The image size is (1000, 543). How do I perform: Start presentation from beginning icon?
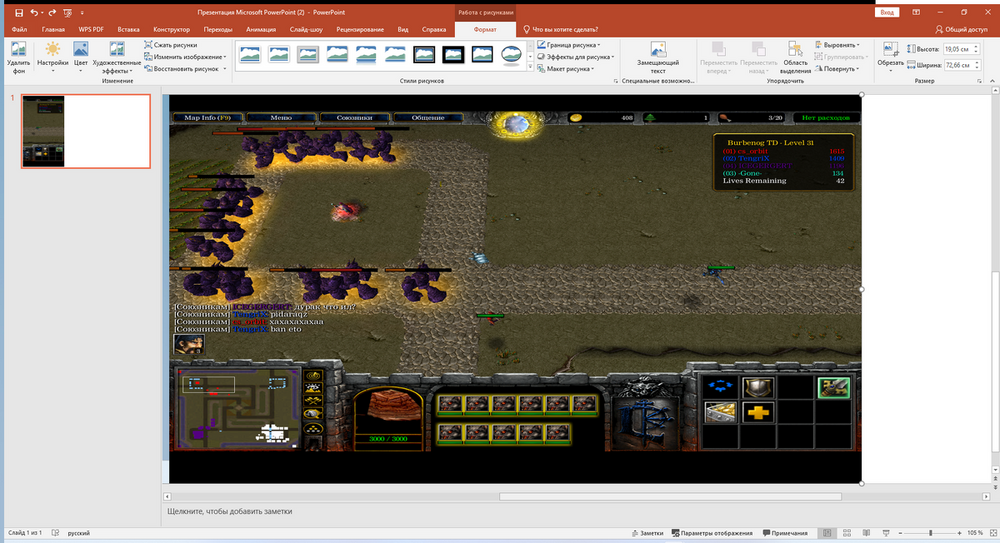click(68, 12)
